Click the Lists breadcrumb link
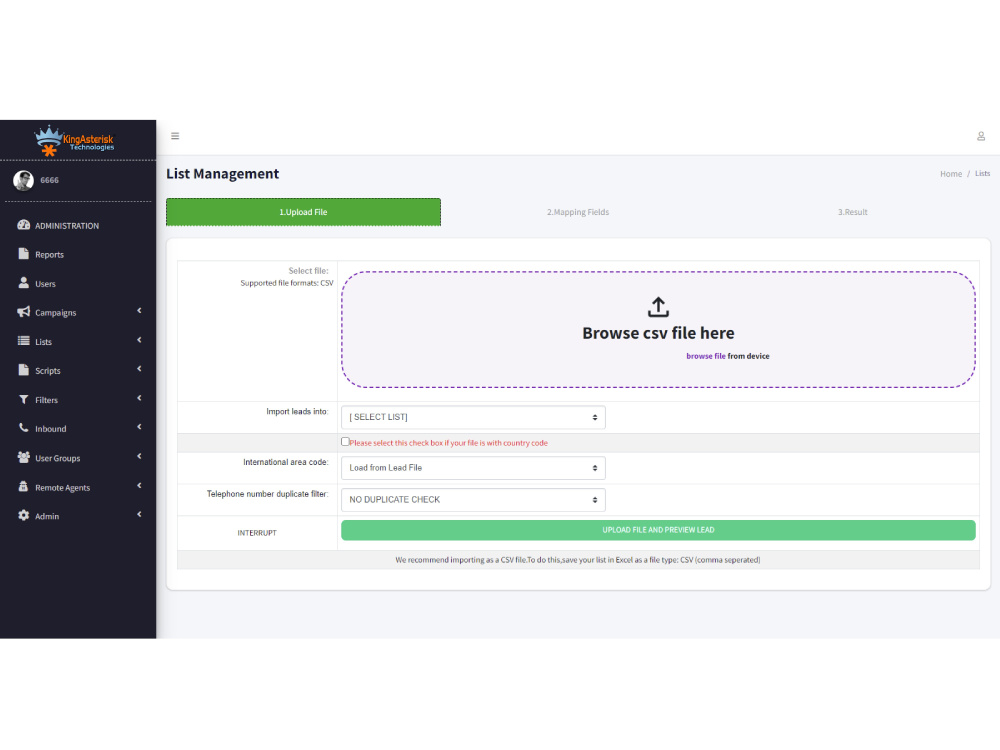The image size is (1000, 750). (x=982, y=173)
